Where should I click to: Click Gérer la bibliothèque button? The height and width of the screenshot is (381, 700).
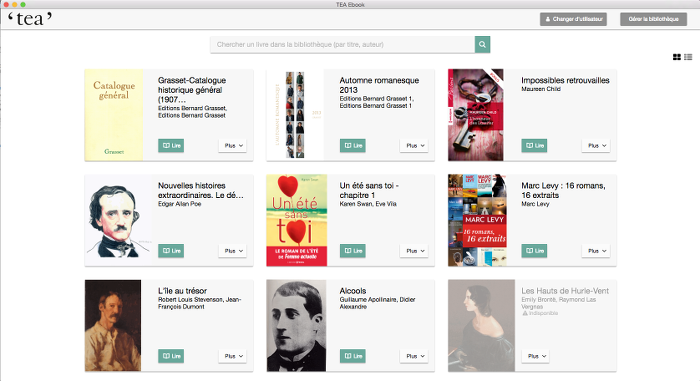(653, 19)
